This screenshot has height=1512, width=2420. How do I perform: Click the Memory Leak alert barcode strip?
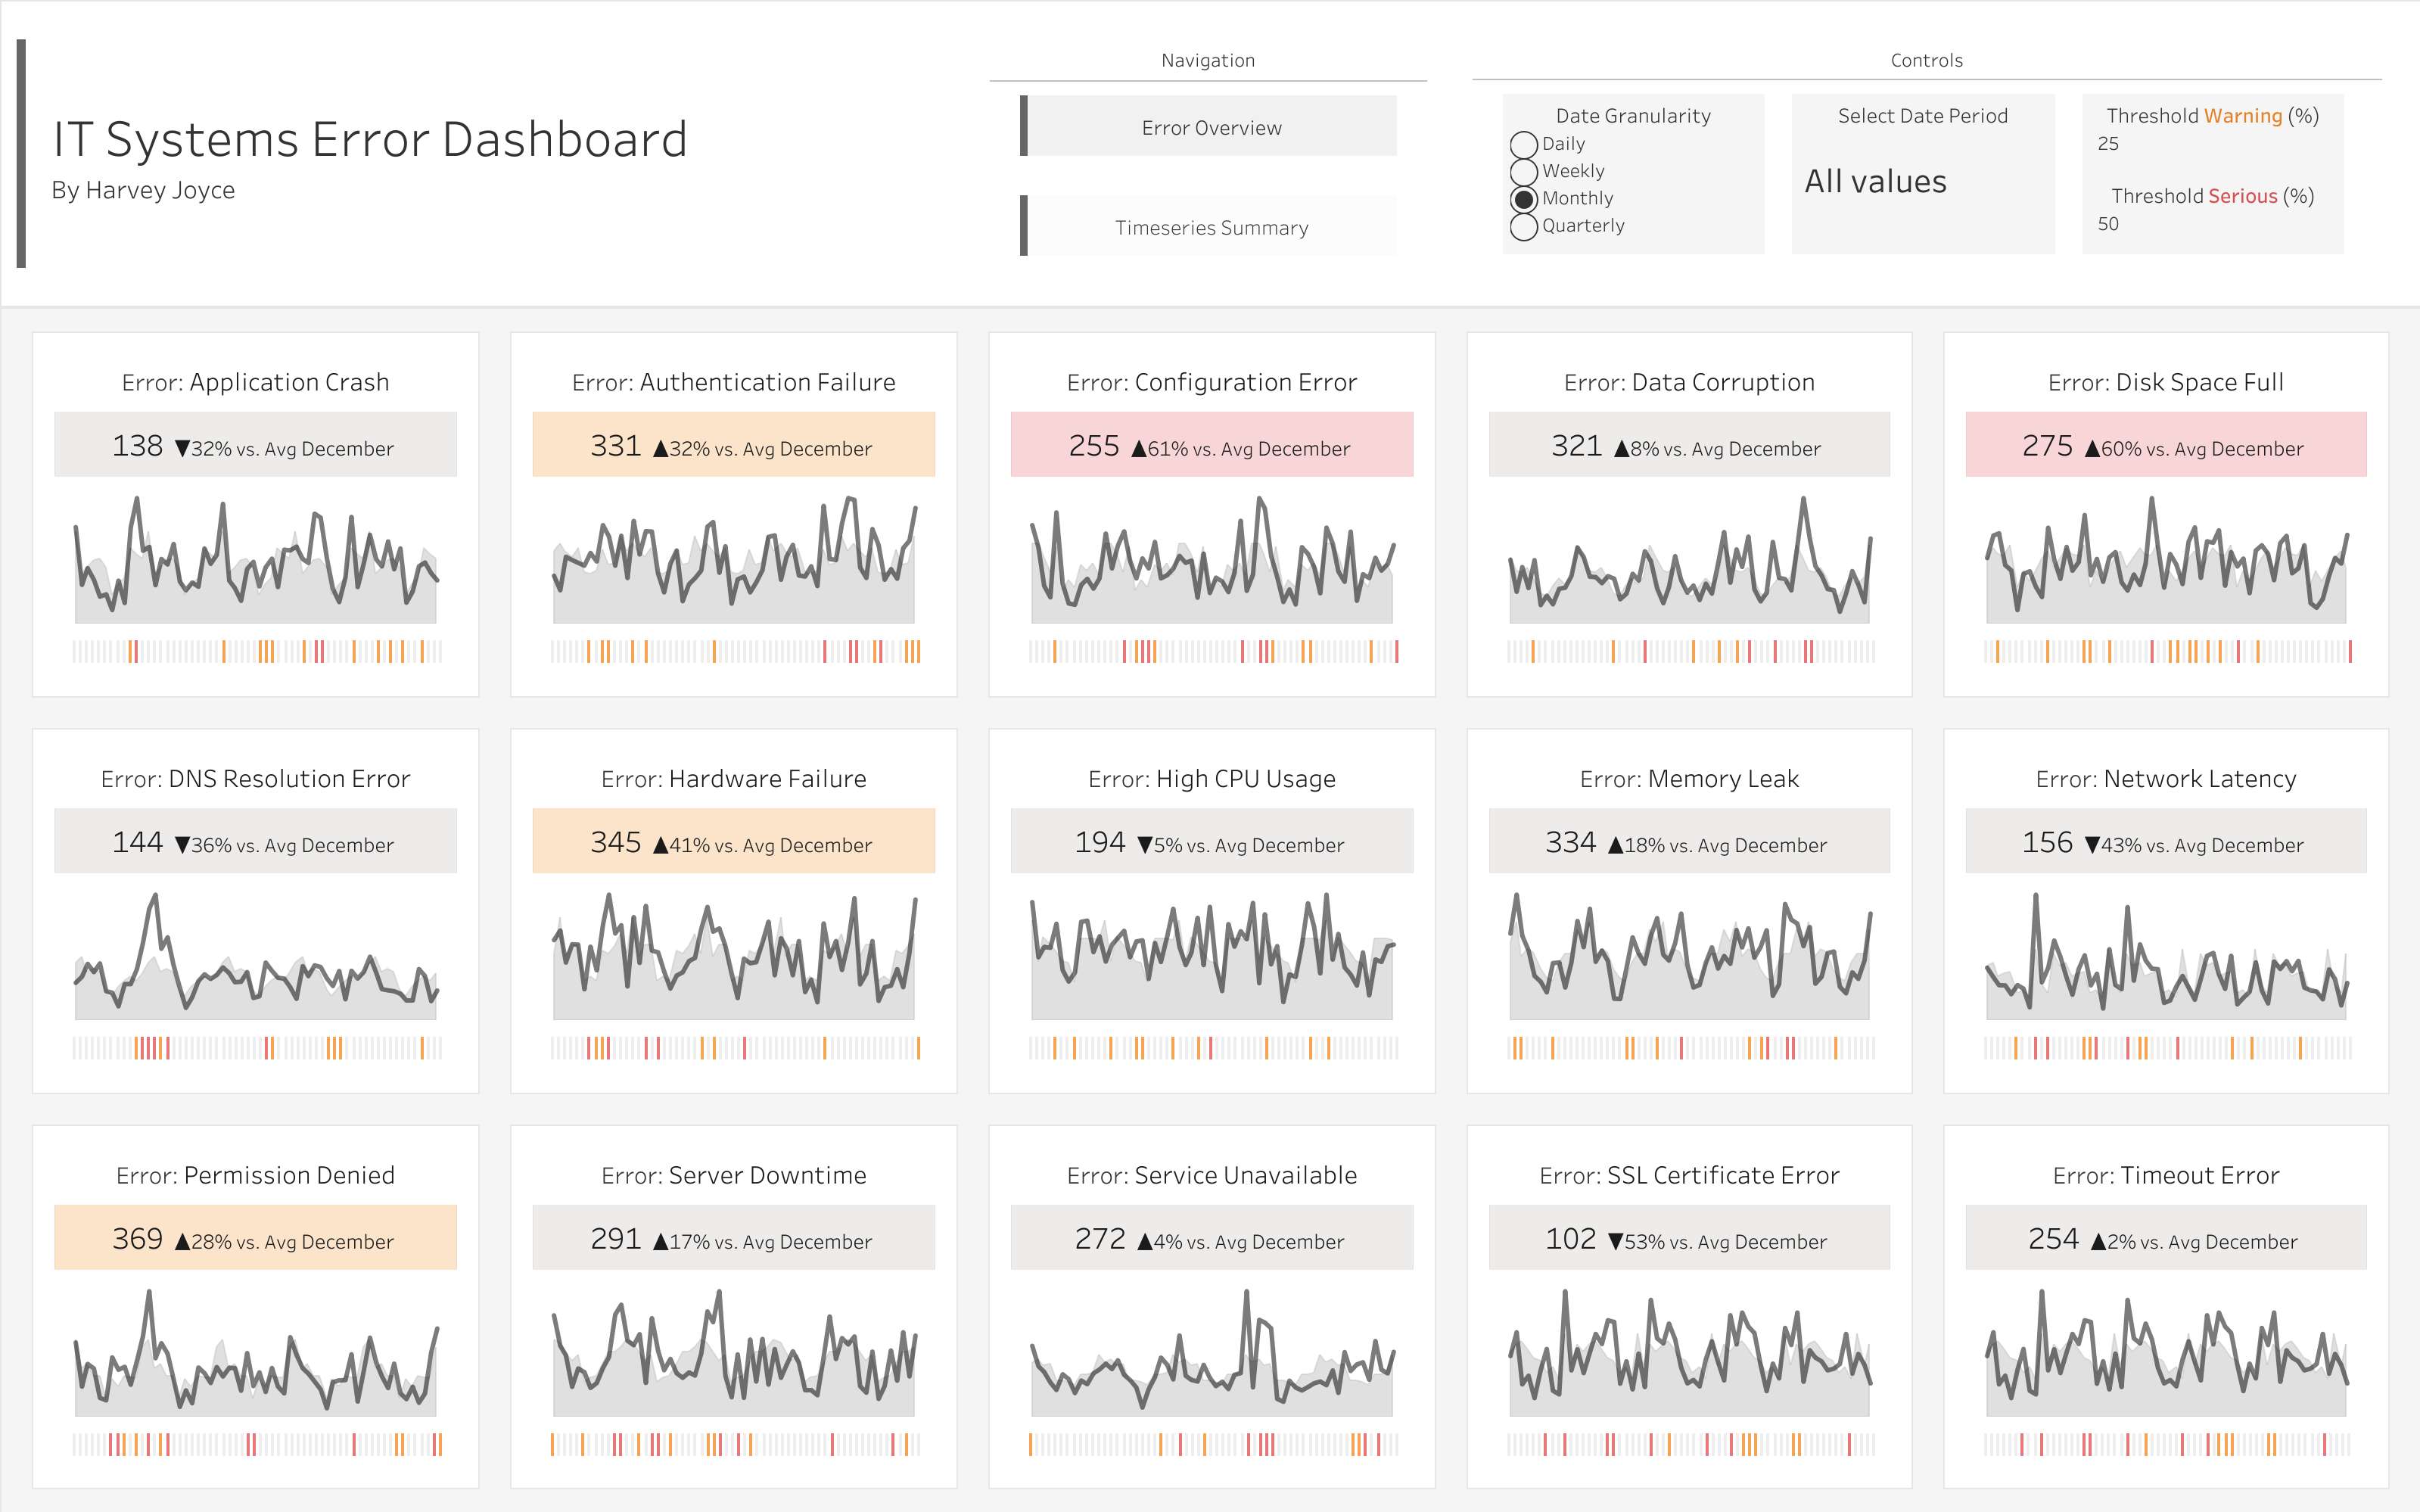[1689, 1048]
